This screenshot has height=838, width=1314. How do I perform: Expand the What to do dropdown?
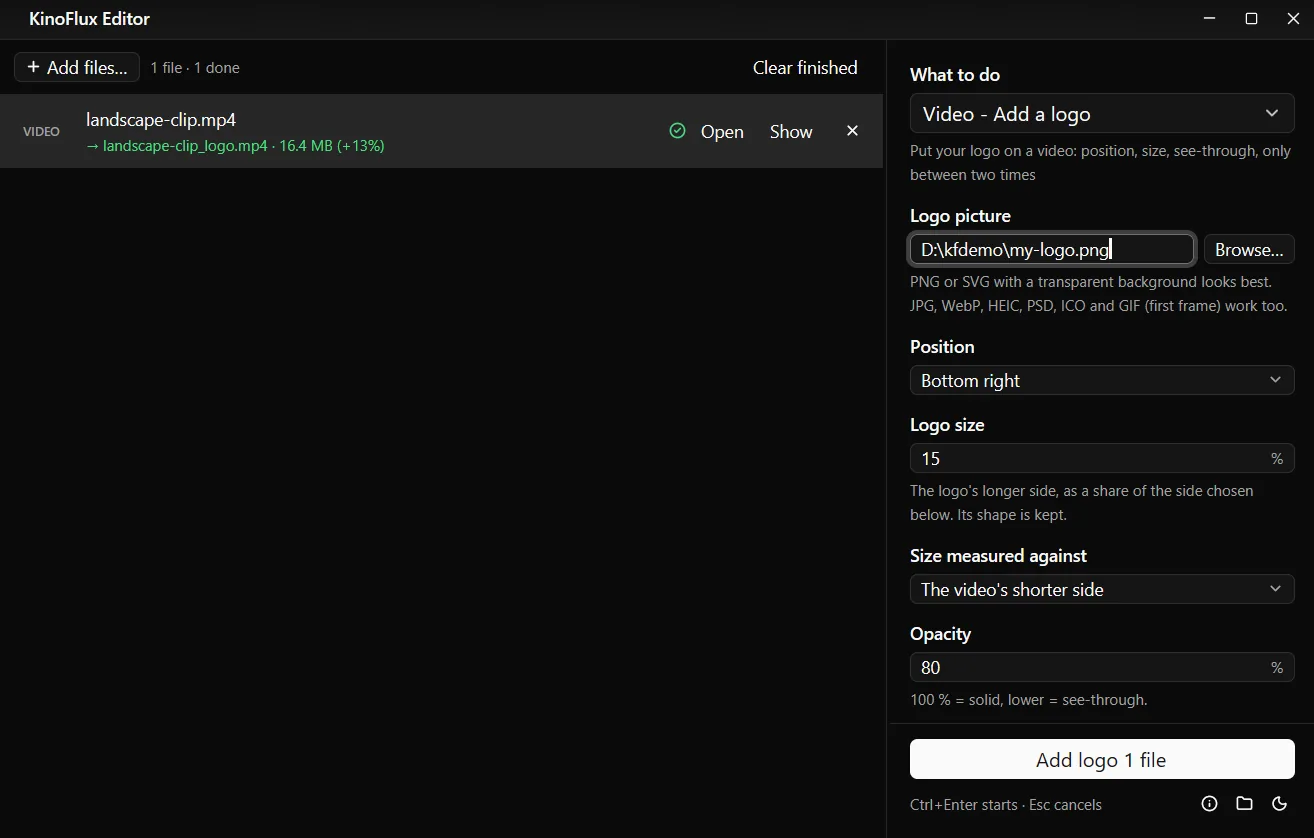[1102, 114]
